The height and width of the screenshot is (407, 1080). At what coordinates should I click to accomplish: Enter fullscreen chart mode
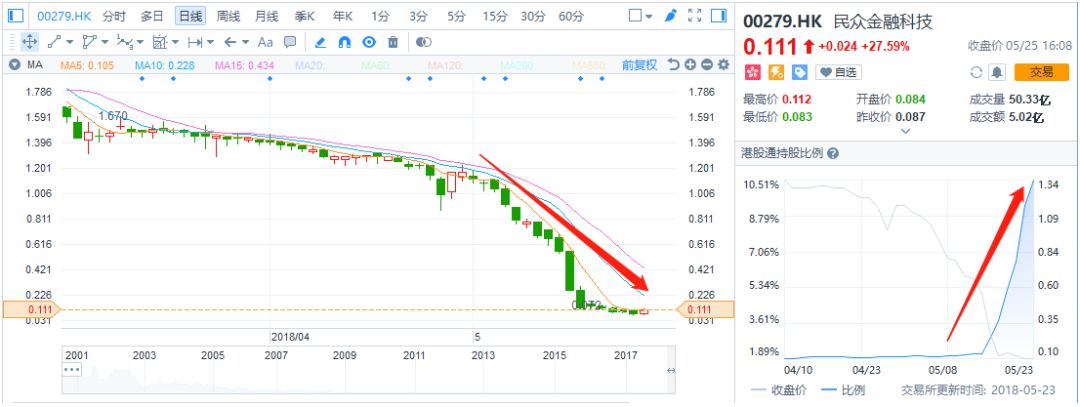695,15
